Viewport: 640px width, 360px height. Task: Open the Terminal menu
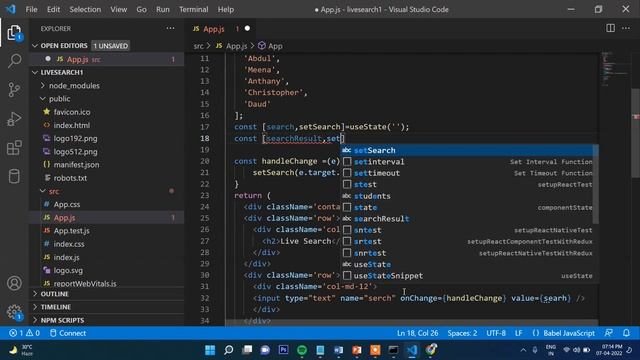tap(193, 9)
